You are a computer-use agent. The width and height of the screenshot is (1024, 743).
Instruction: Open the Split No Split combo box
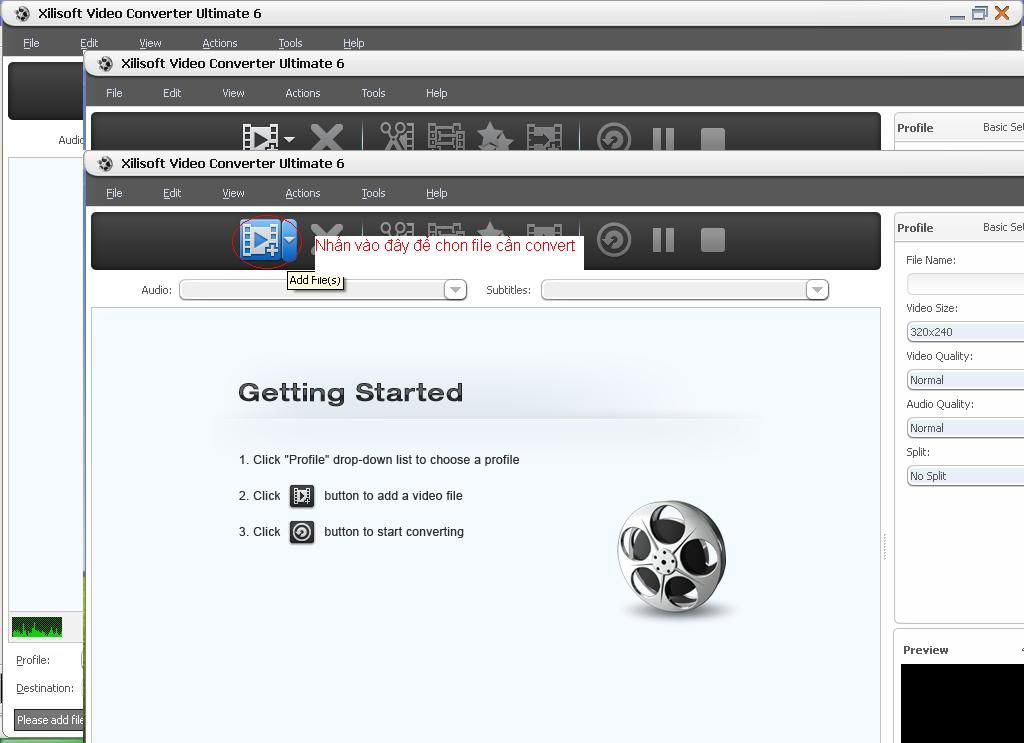click(x=965, y=476)
